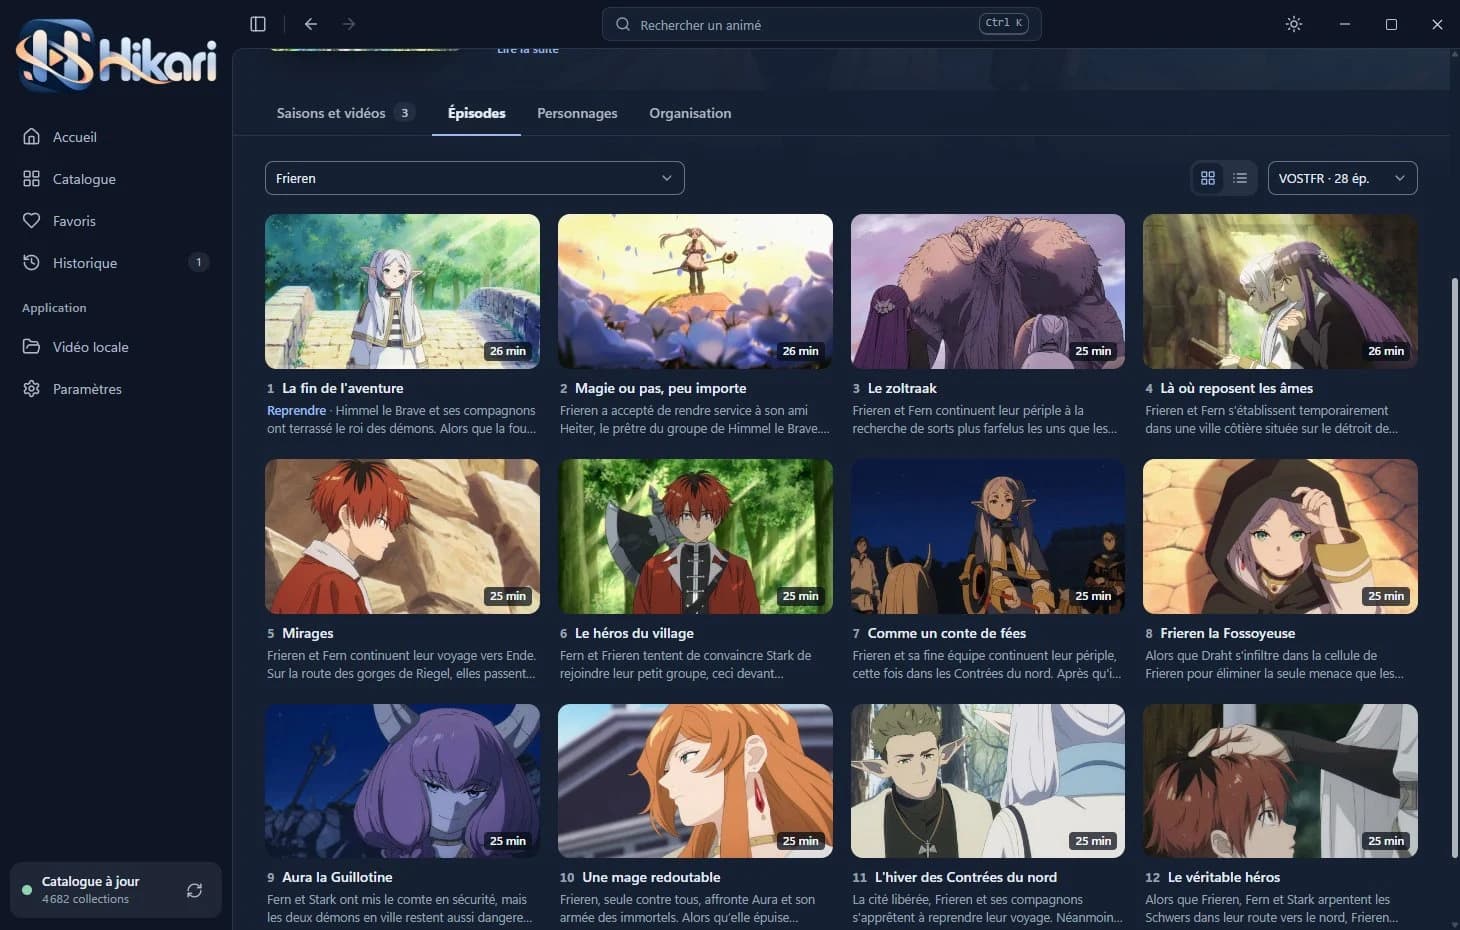Open episode 7 Comme un conte de fées thumbnail
The width and height of the screenshot is (1460, 930).
tap(988, 536)
